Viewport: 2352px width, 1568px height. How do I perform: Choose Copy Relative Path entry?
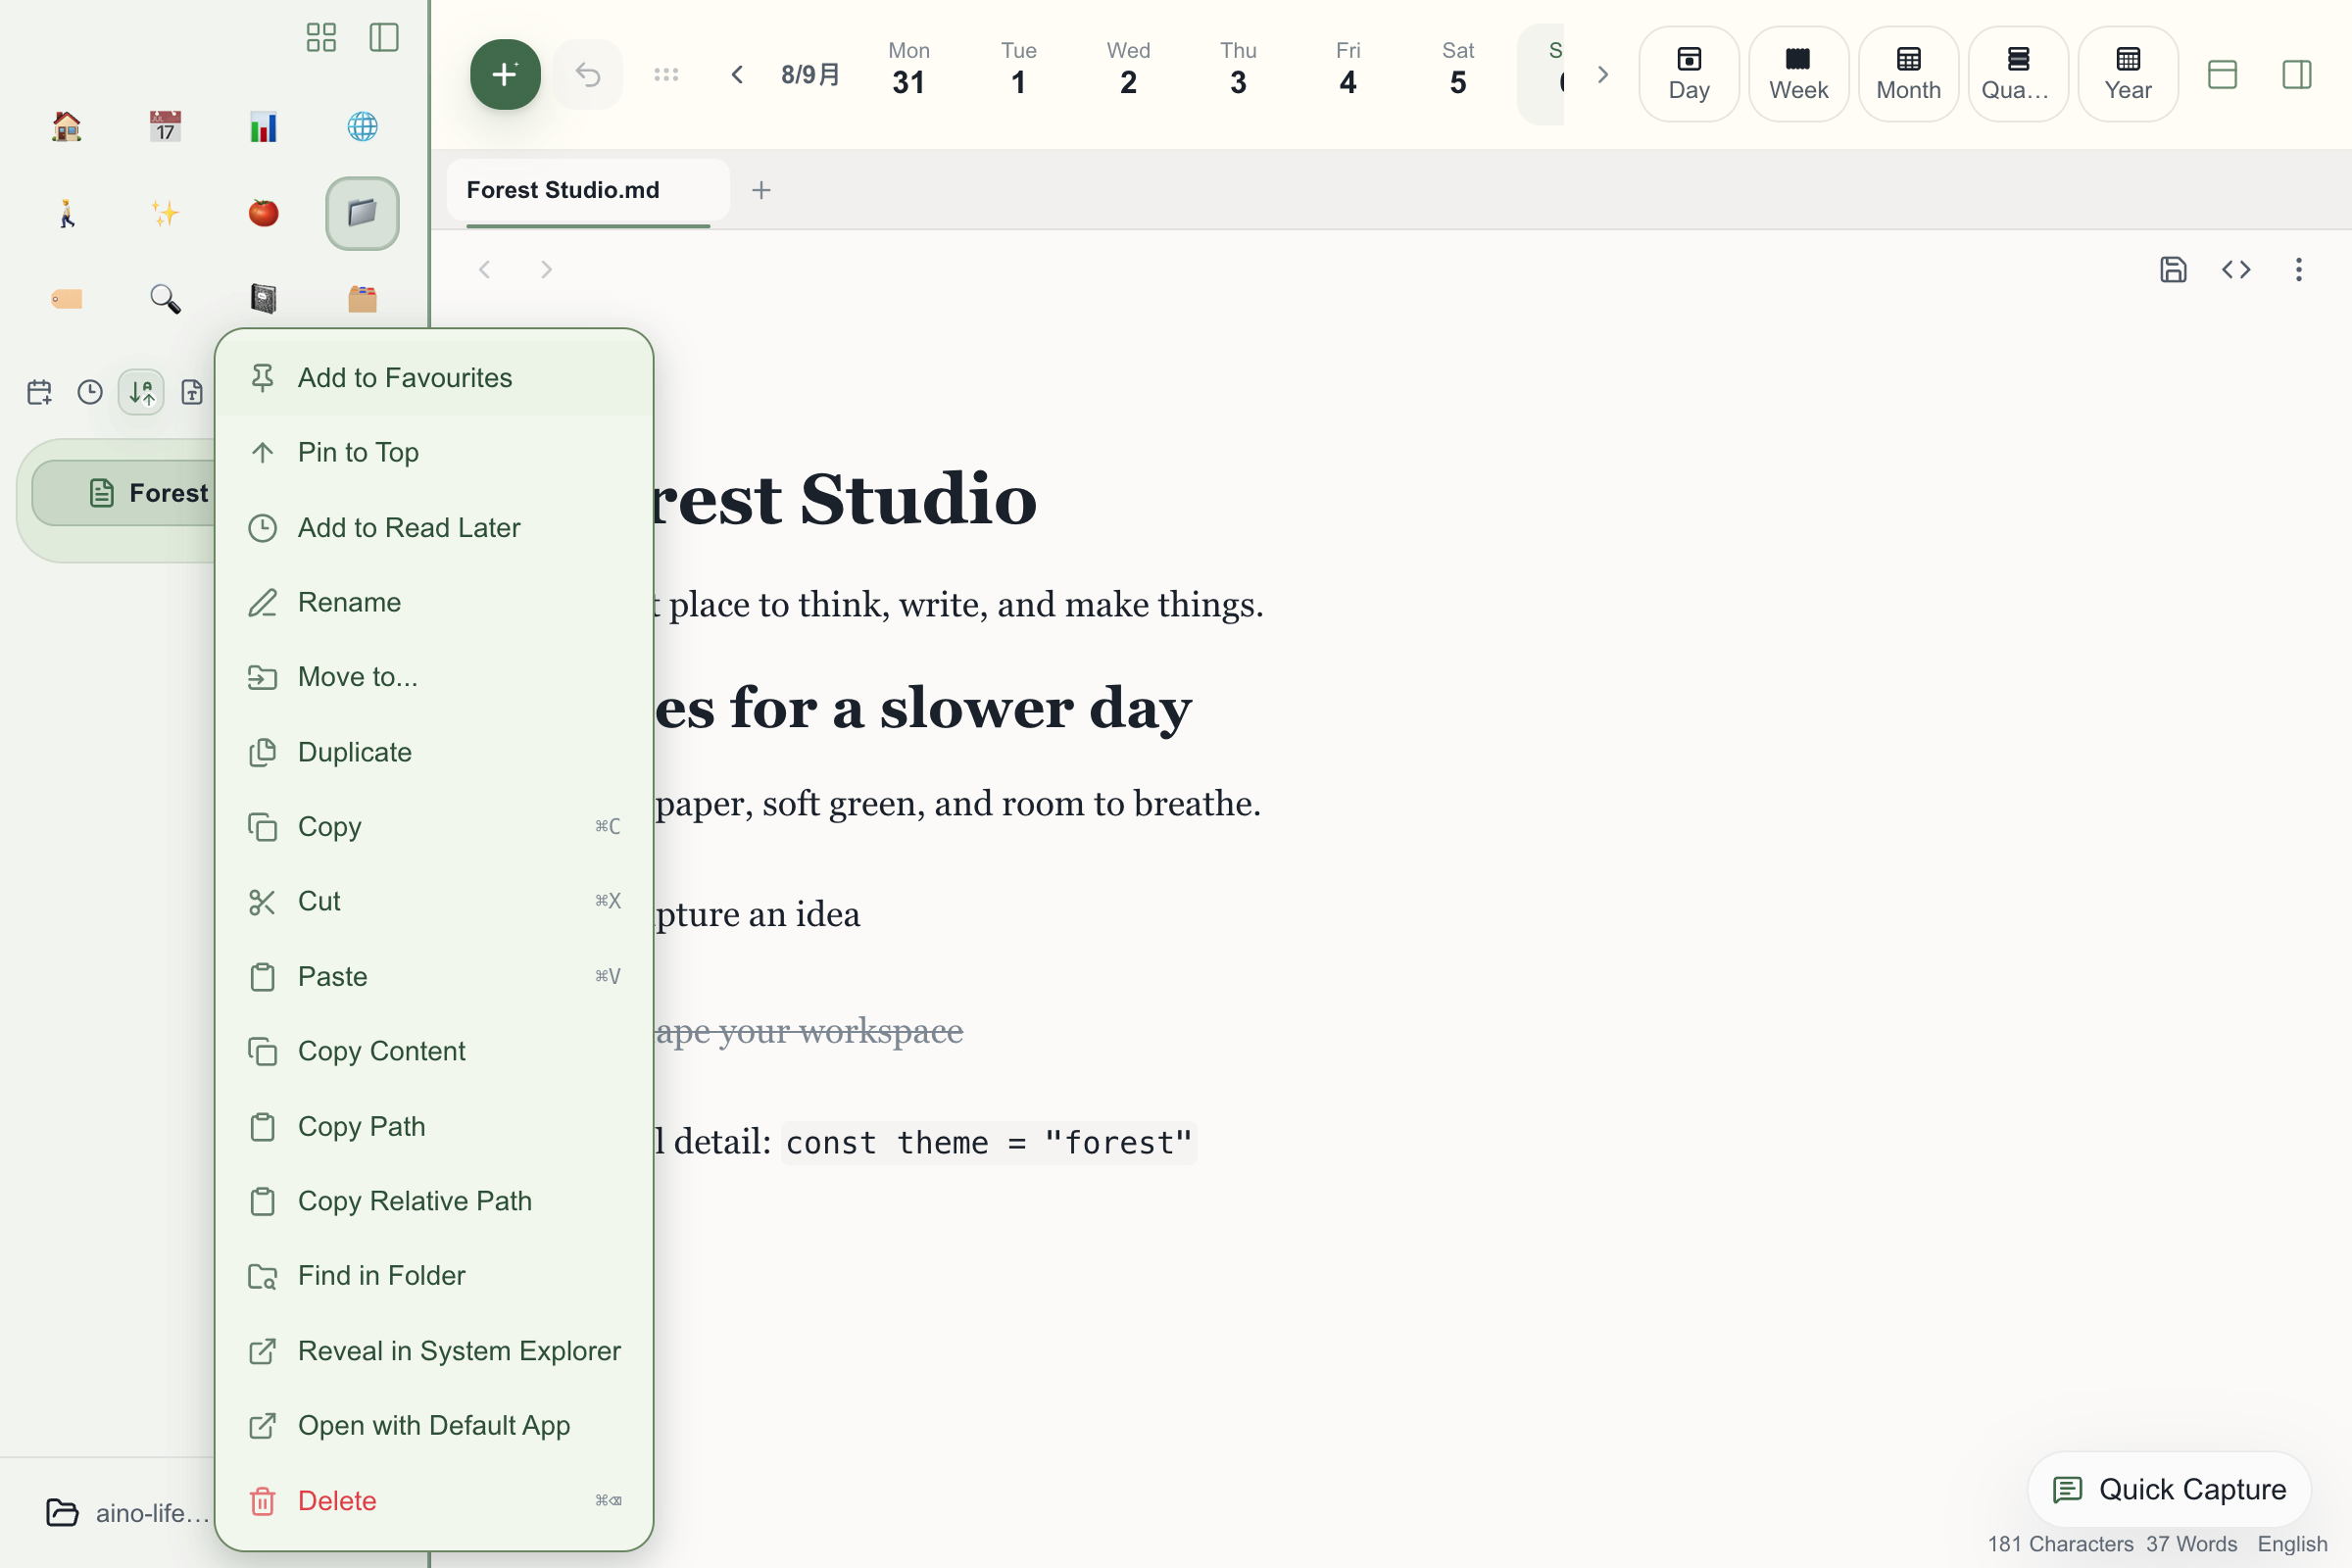pos(434,1201)
